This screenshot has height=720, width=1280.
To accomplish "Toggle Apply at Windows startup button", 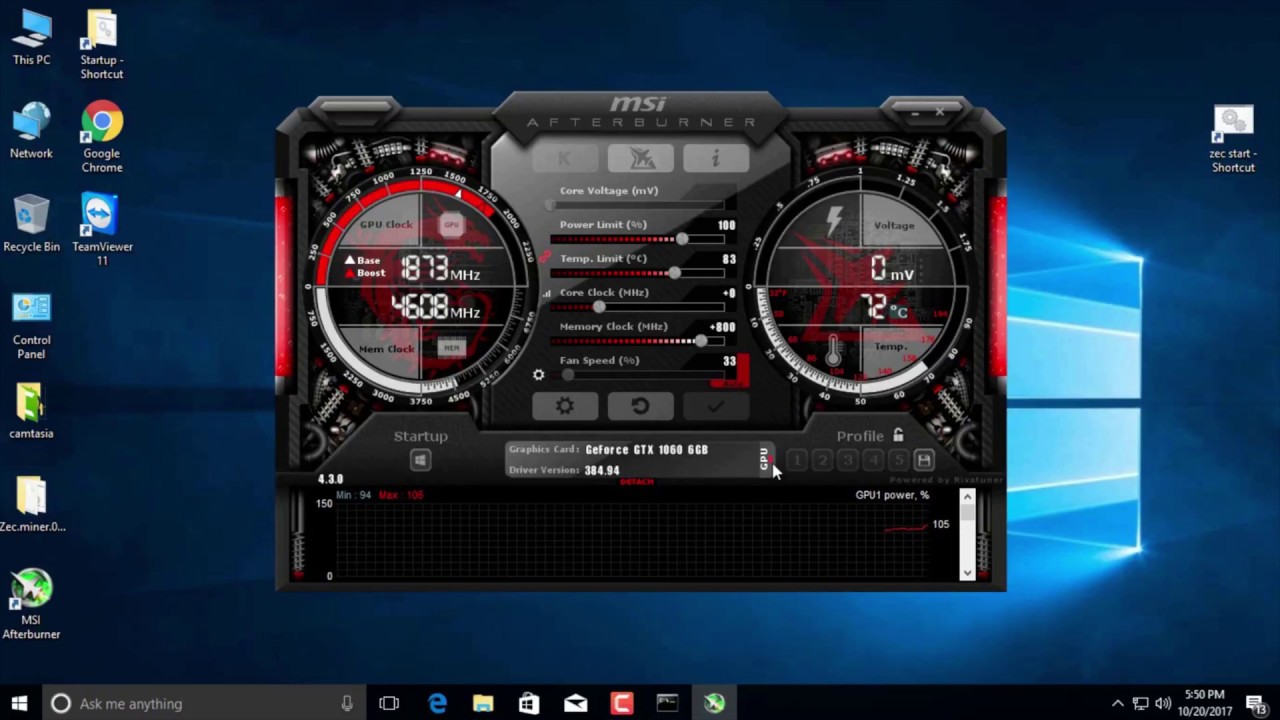I will point(420,460).
